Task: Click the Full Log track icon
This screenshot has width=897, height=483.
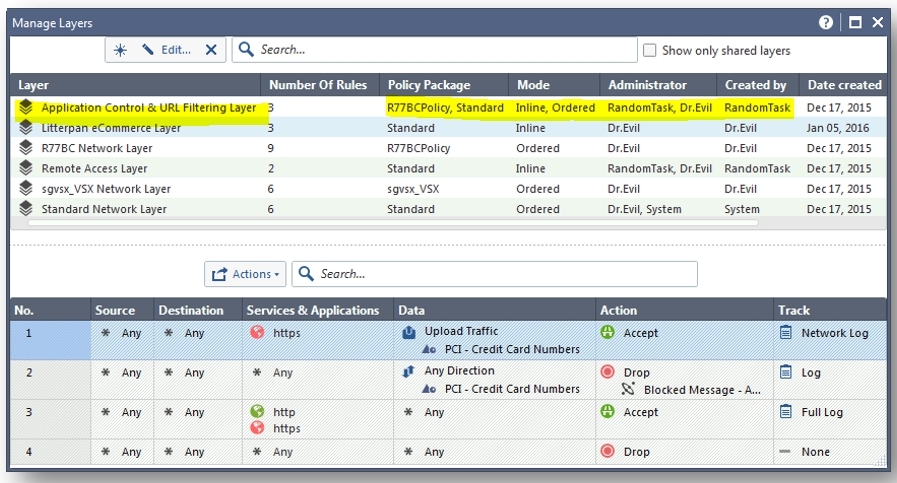Action: (x=786, y=412)
